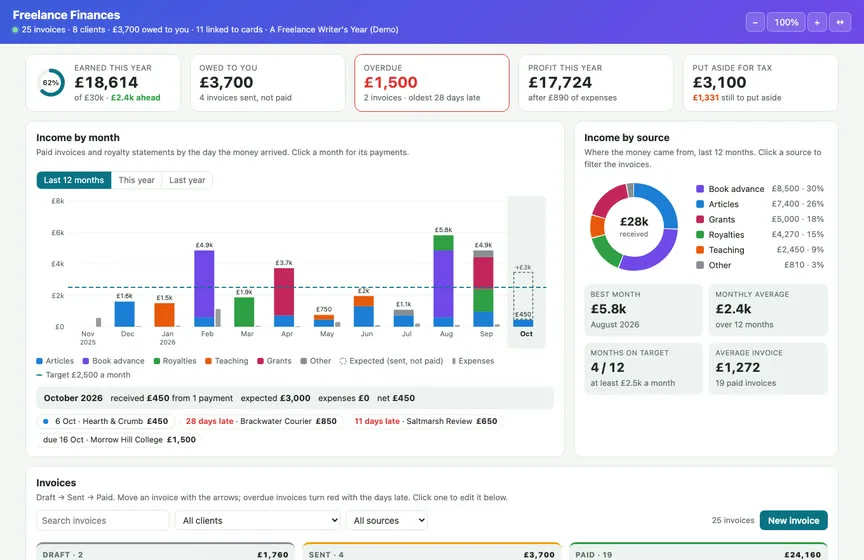Click the August £5.8k bar
This screenshot has height=560, width=864.
(444, 281)
